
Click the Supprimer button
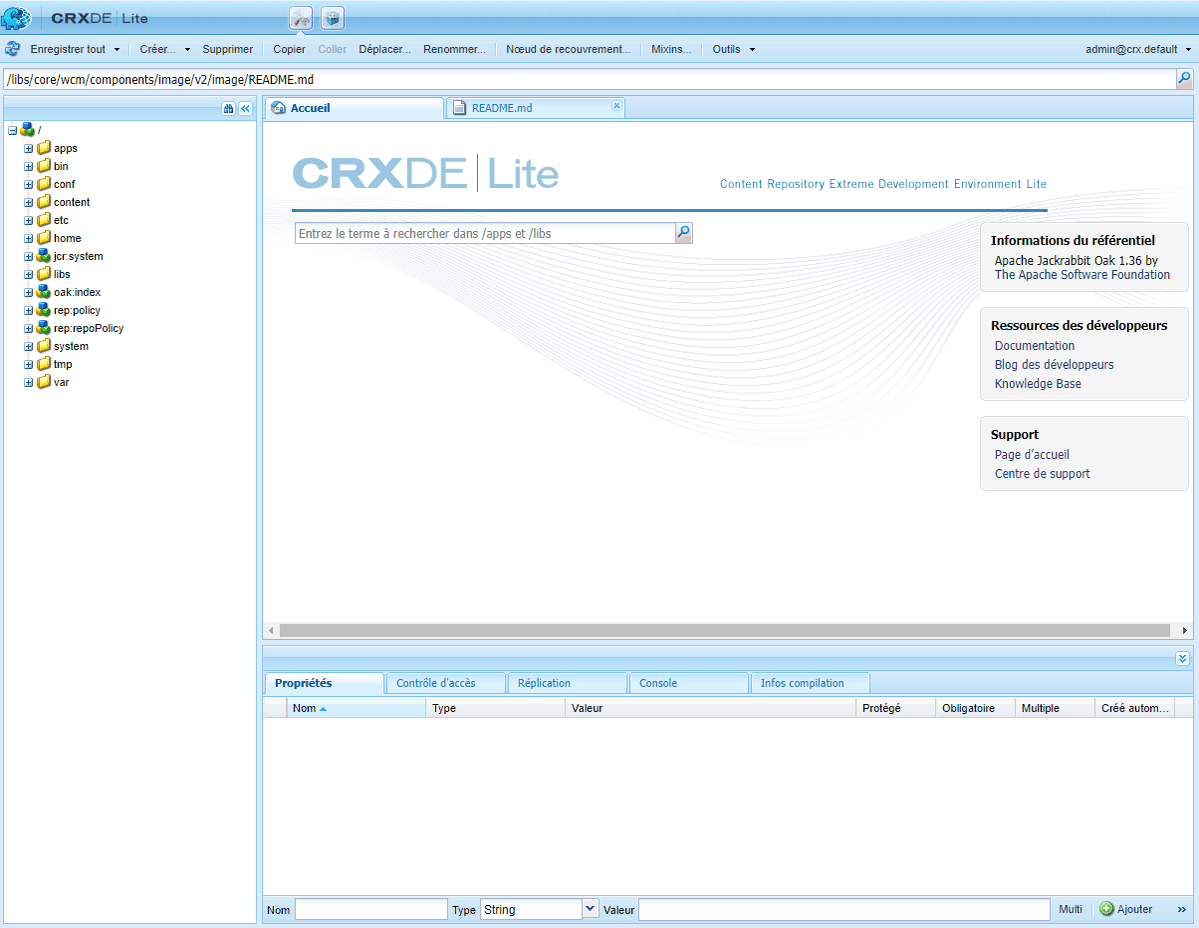pos(227,48)
